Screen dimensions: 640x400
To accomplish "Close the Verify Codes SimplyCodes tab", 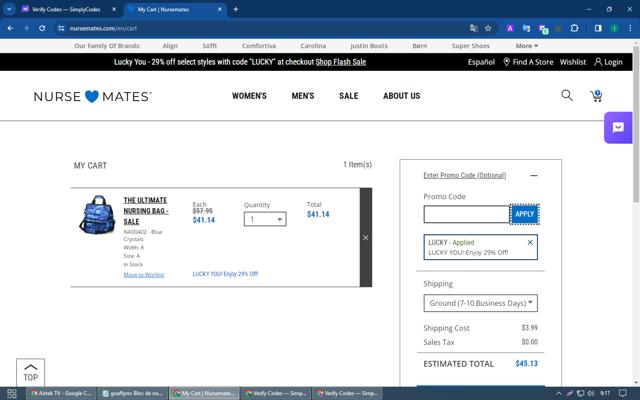I will tap(114, 9).
